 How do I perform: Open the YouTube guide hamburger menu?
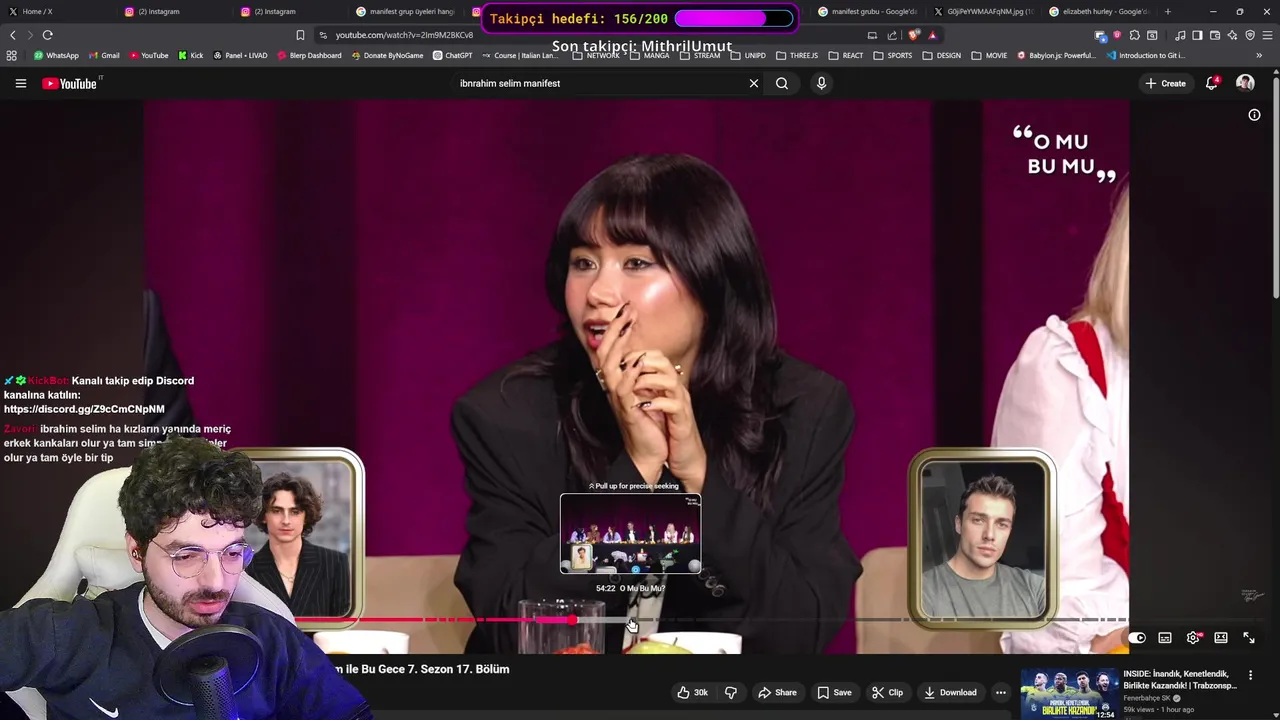pyautogui.click(x=20, y=83)
